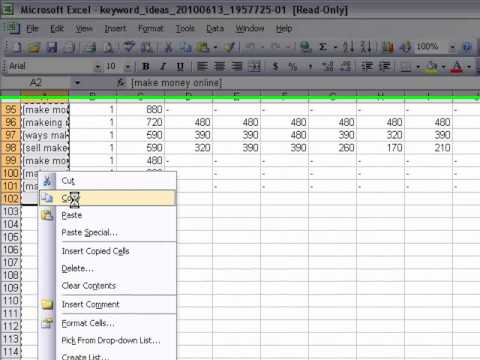Image resolution: width=480 pixels, height=360 pixels.
Task: Click the Open folder icon
Action: tap(34, 47)
